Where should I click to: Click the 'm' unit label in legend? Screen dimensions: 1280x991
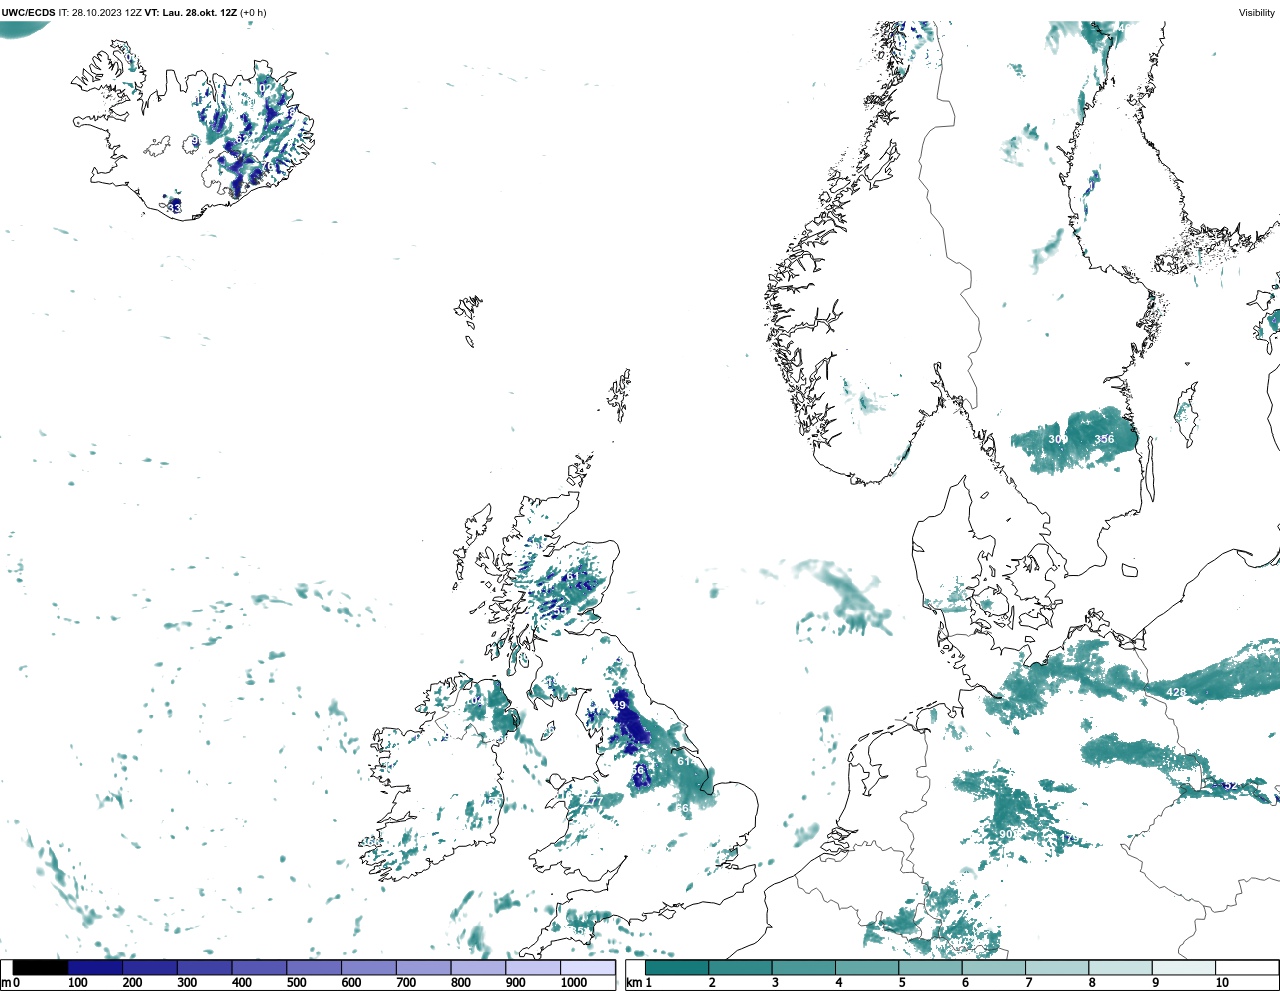pyautogui.click(x=6, y=983)
